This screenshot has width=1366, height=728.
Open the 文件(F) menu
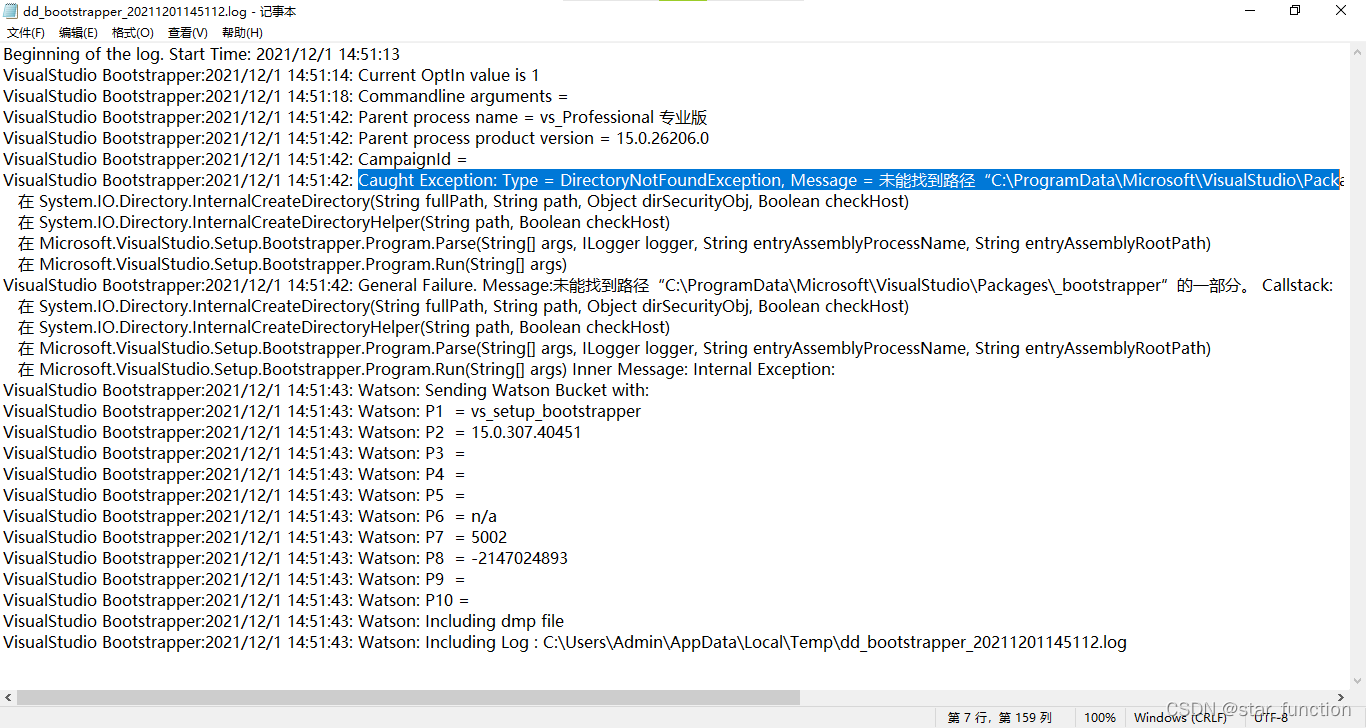[26, 33]
